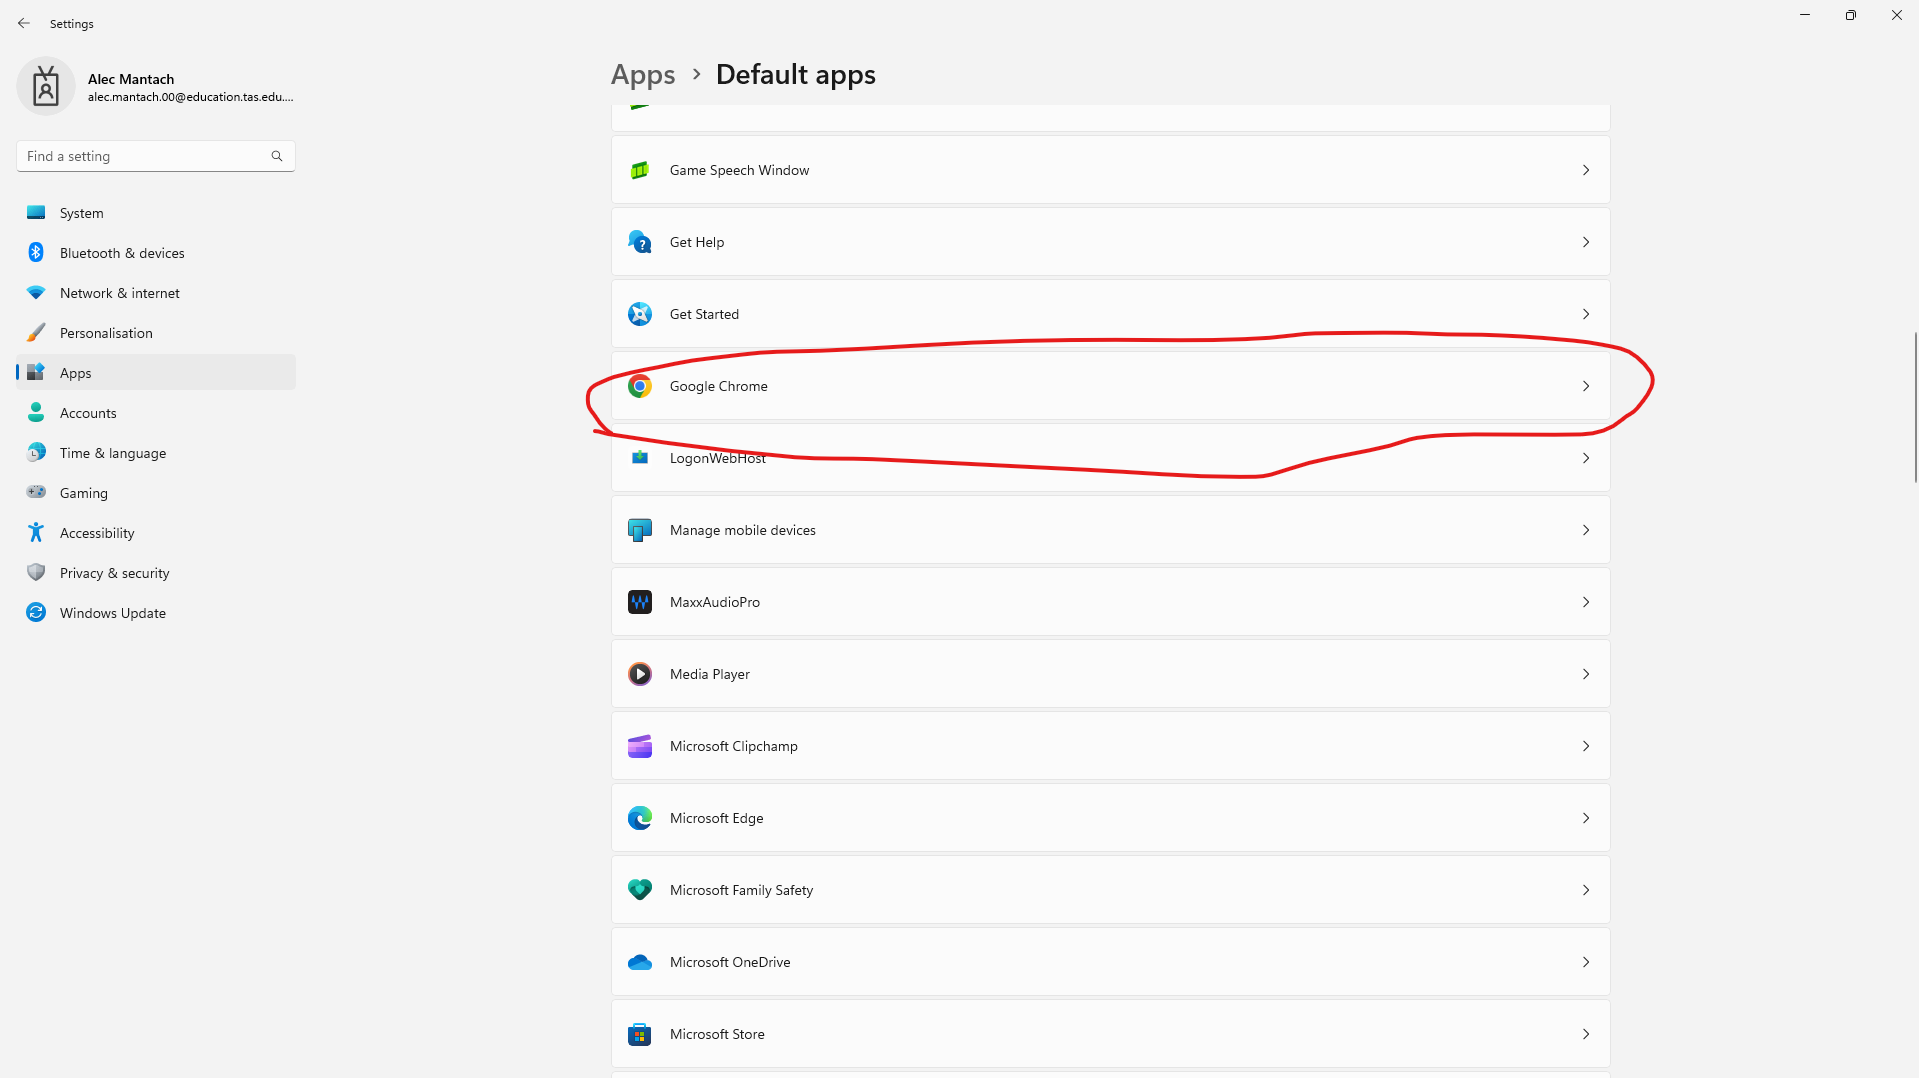Click the Windows Update arrows icon
Image resolution: width=1919 pixels, height=1078 pixels.
pos(36,613)
